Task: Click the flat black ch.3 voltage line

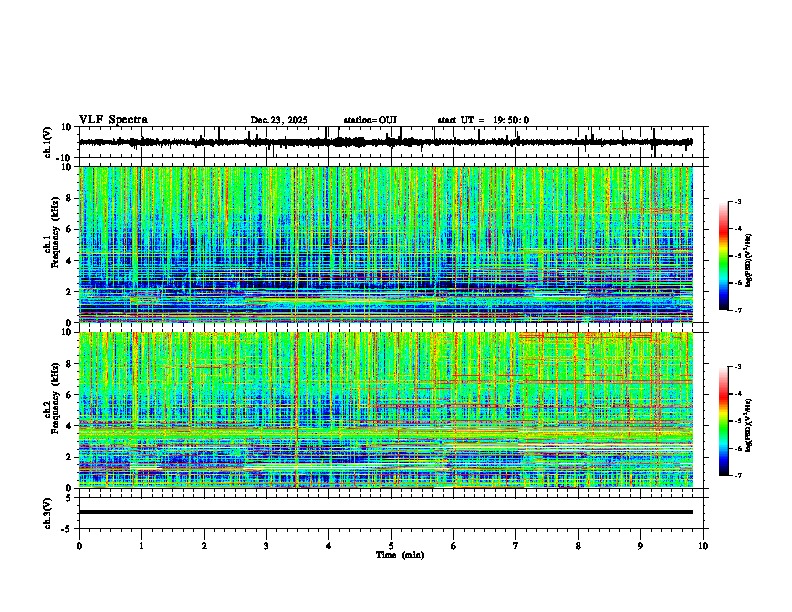Action: pos(386,512)
